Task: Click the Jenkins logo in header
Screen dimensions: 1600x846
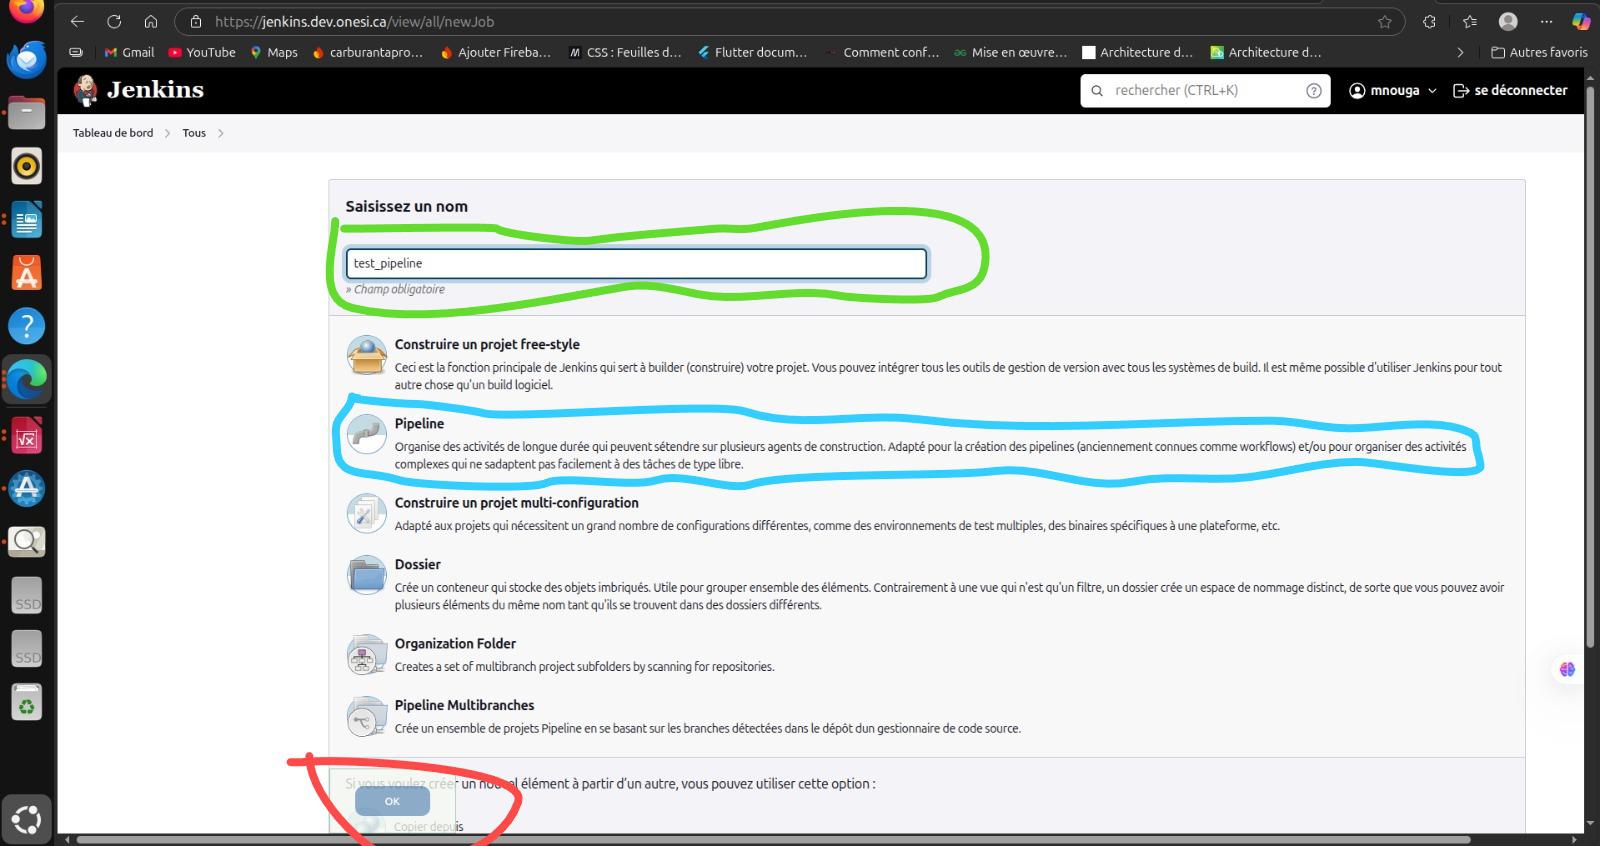Action: tap(138, 90)
